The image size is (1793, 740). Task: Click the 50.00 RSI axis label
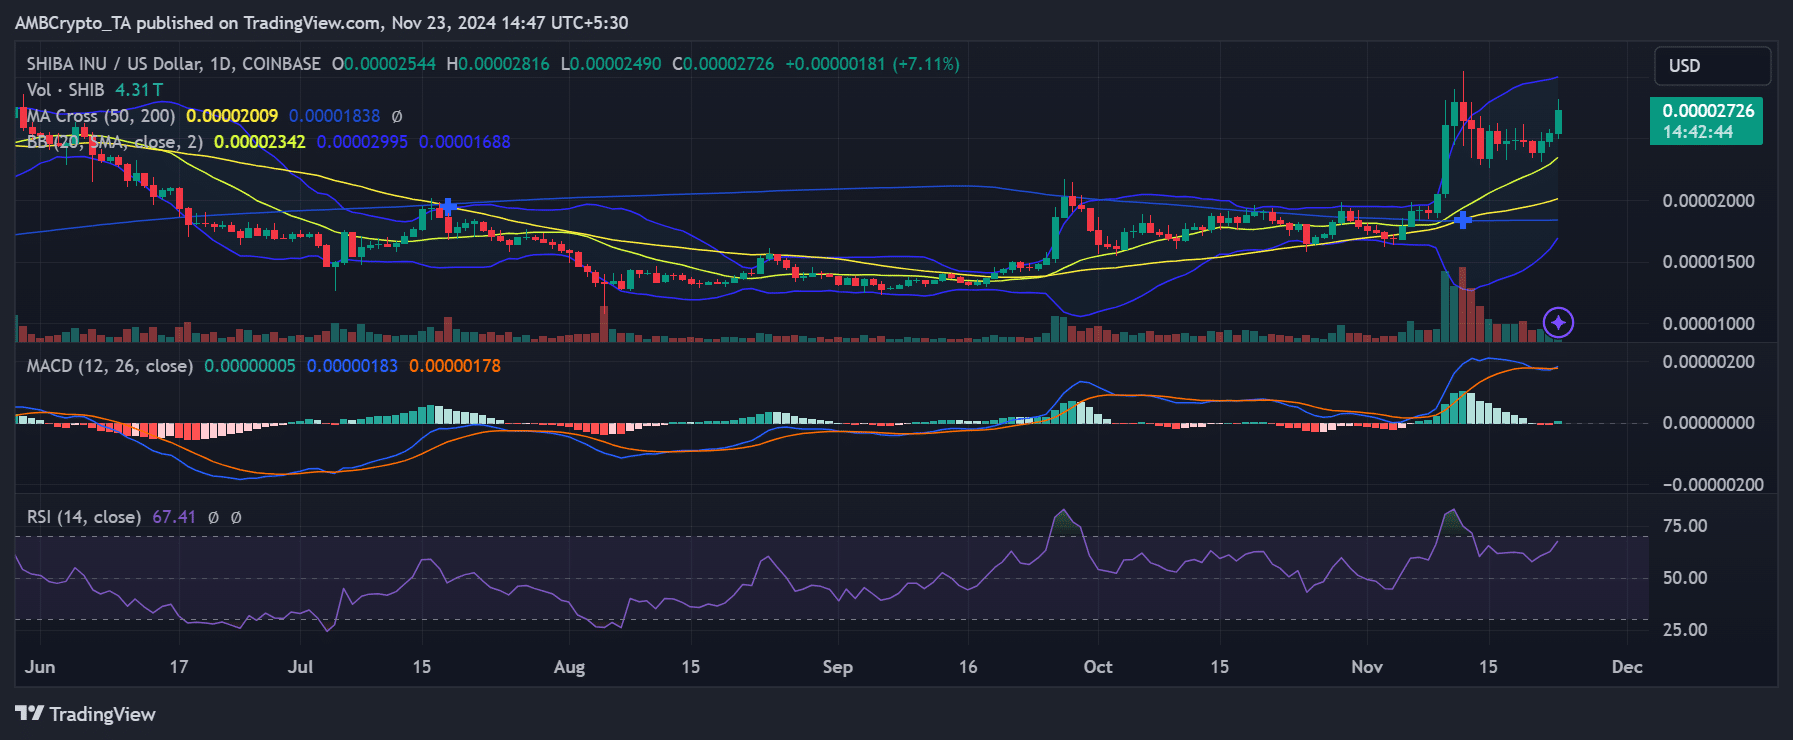1685,578
